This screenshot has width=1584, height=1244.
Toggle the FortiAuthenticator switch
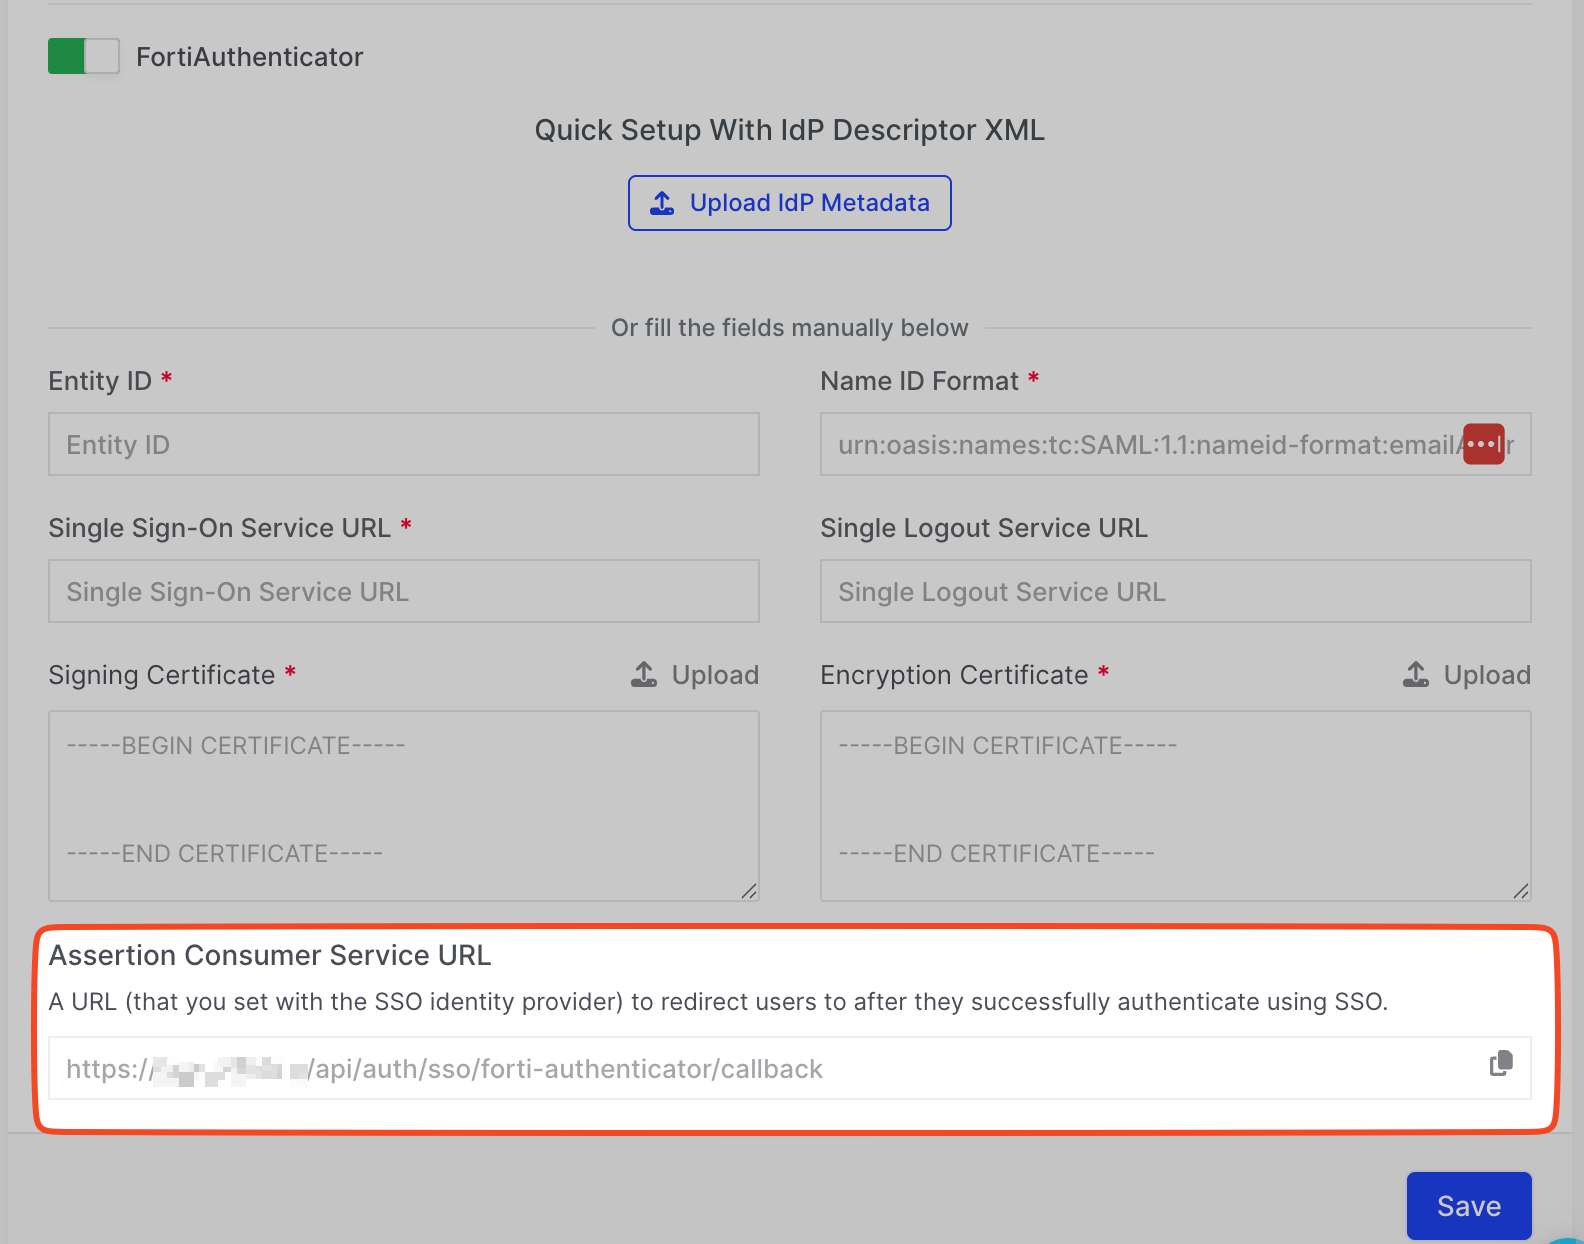[x=83, y=56]
